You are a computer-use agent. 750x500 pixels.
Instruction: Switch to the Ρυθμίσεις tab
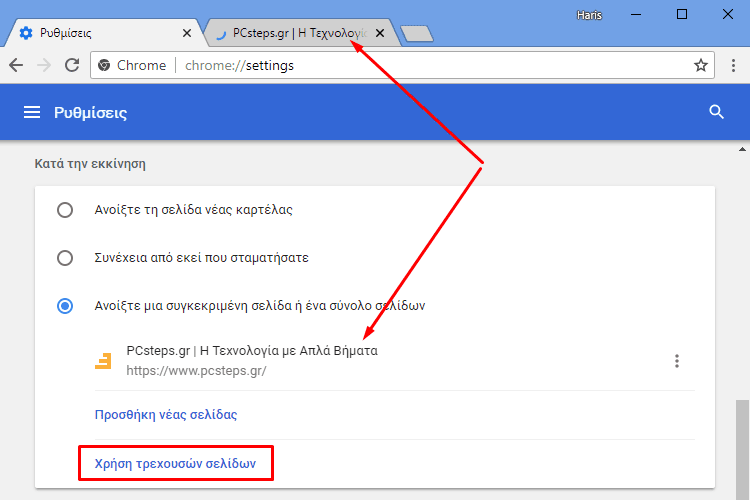[x=103, y=33]
